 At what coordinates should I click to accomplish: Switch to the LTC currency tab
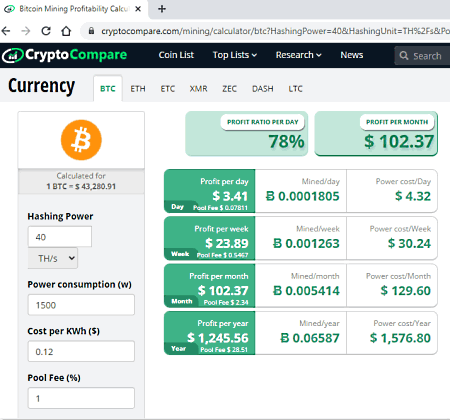[295, 89]
